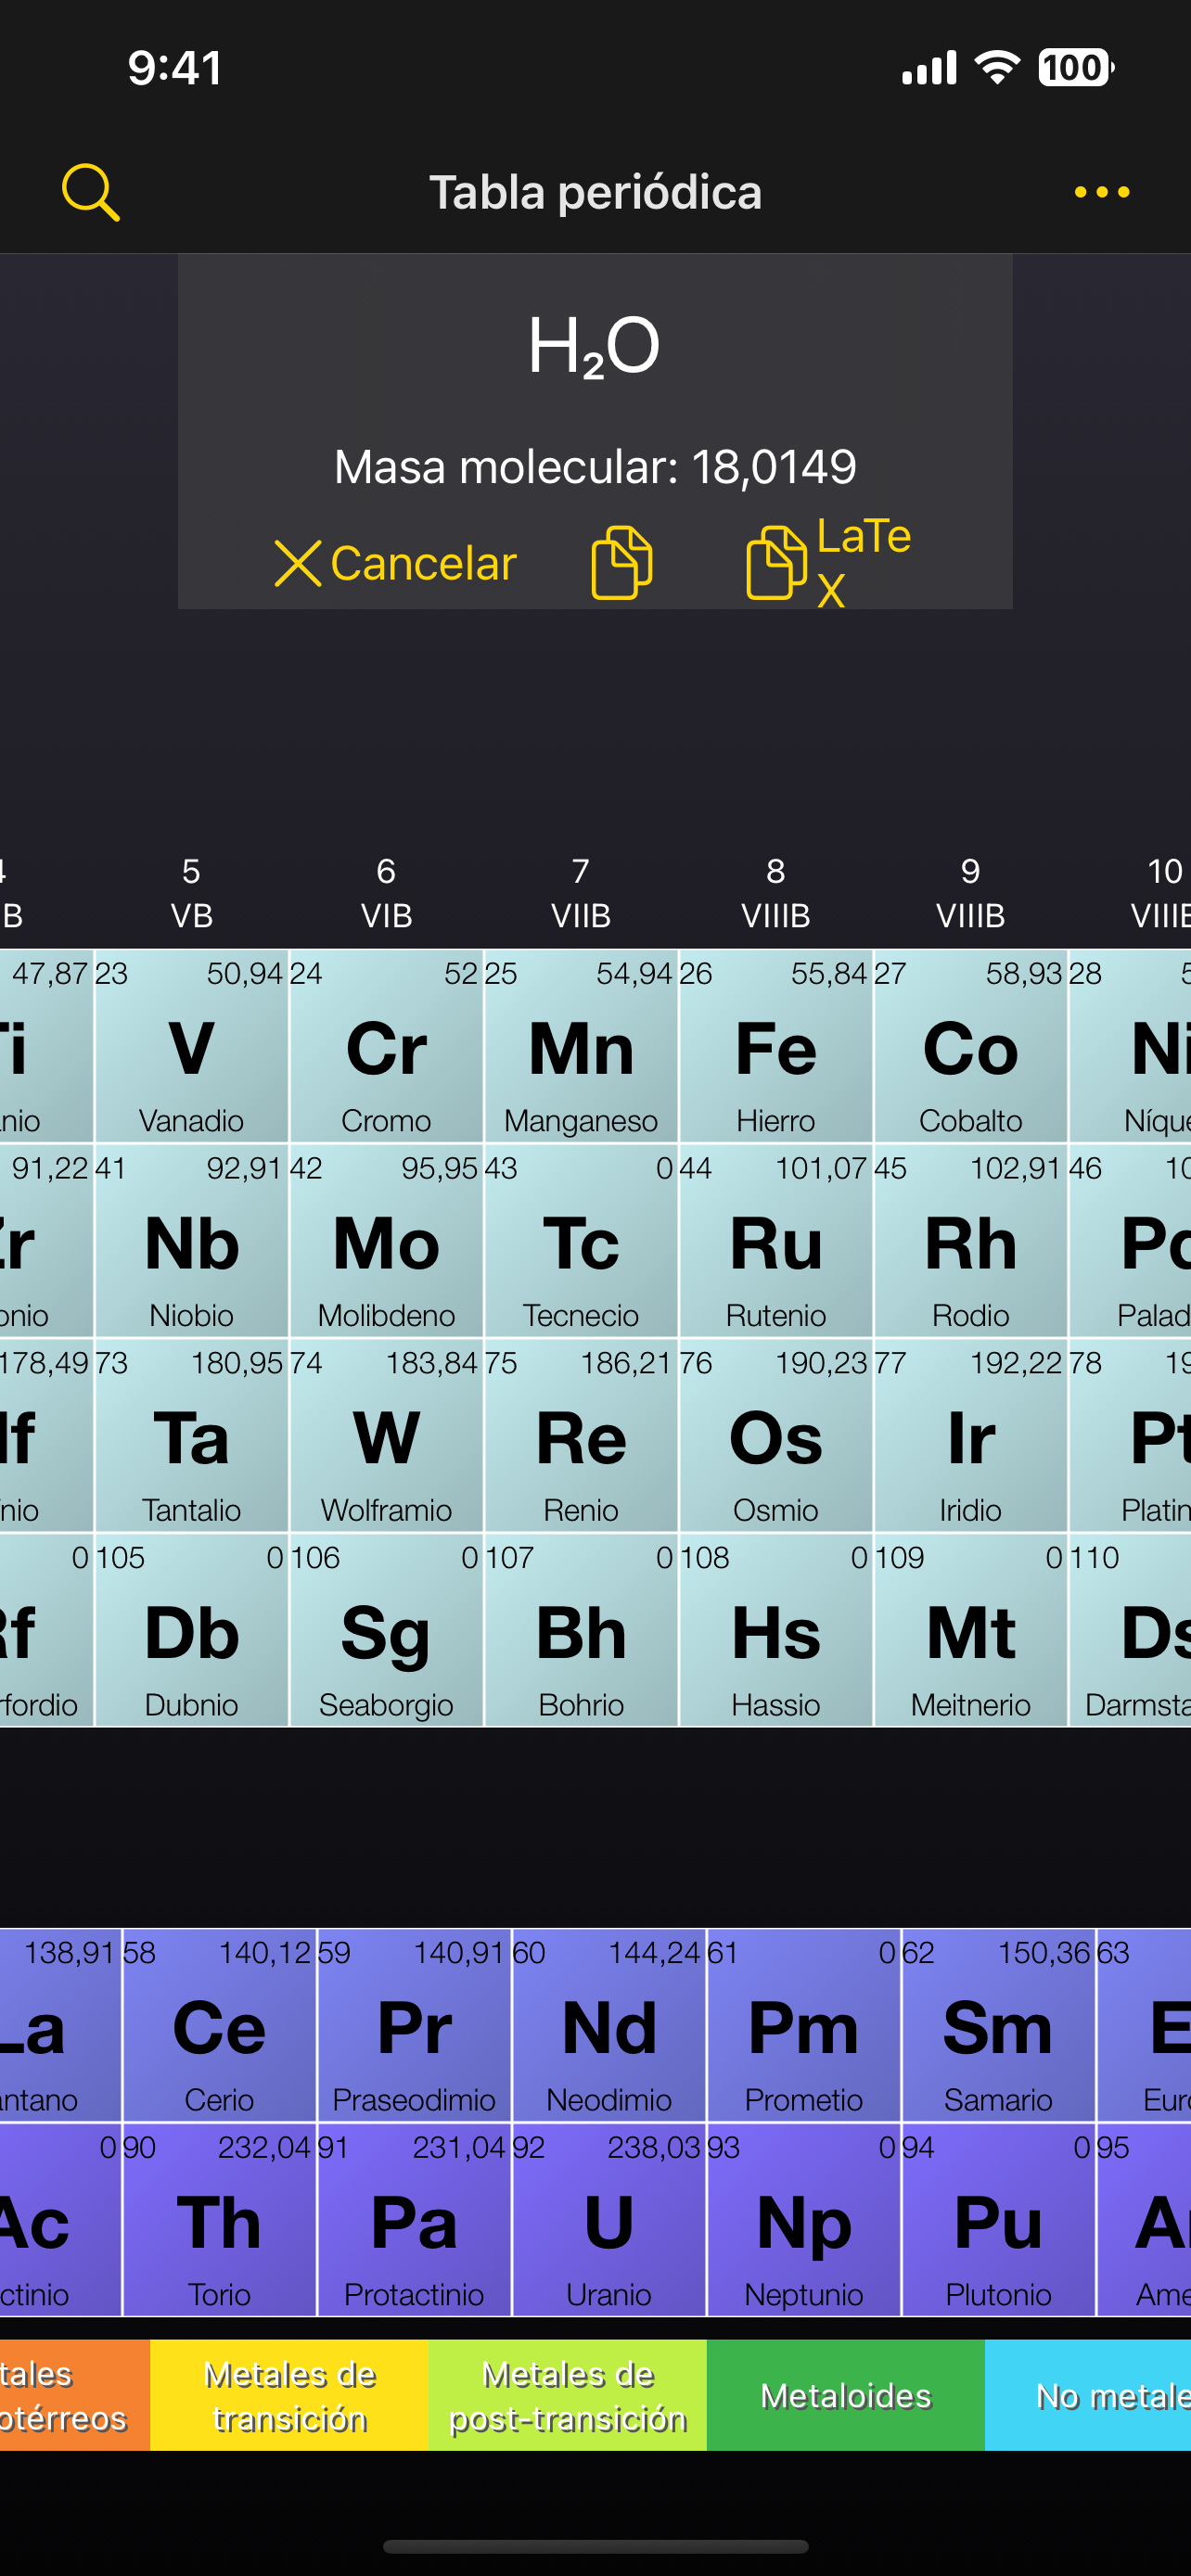Copy the formula as LaTeX

click(829, 563)
